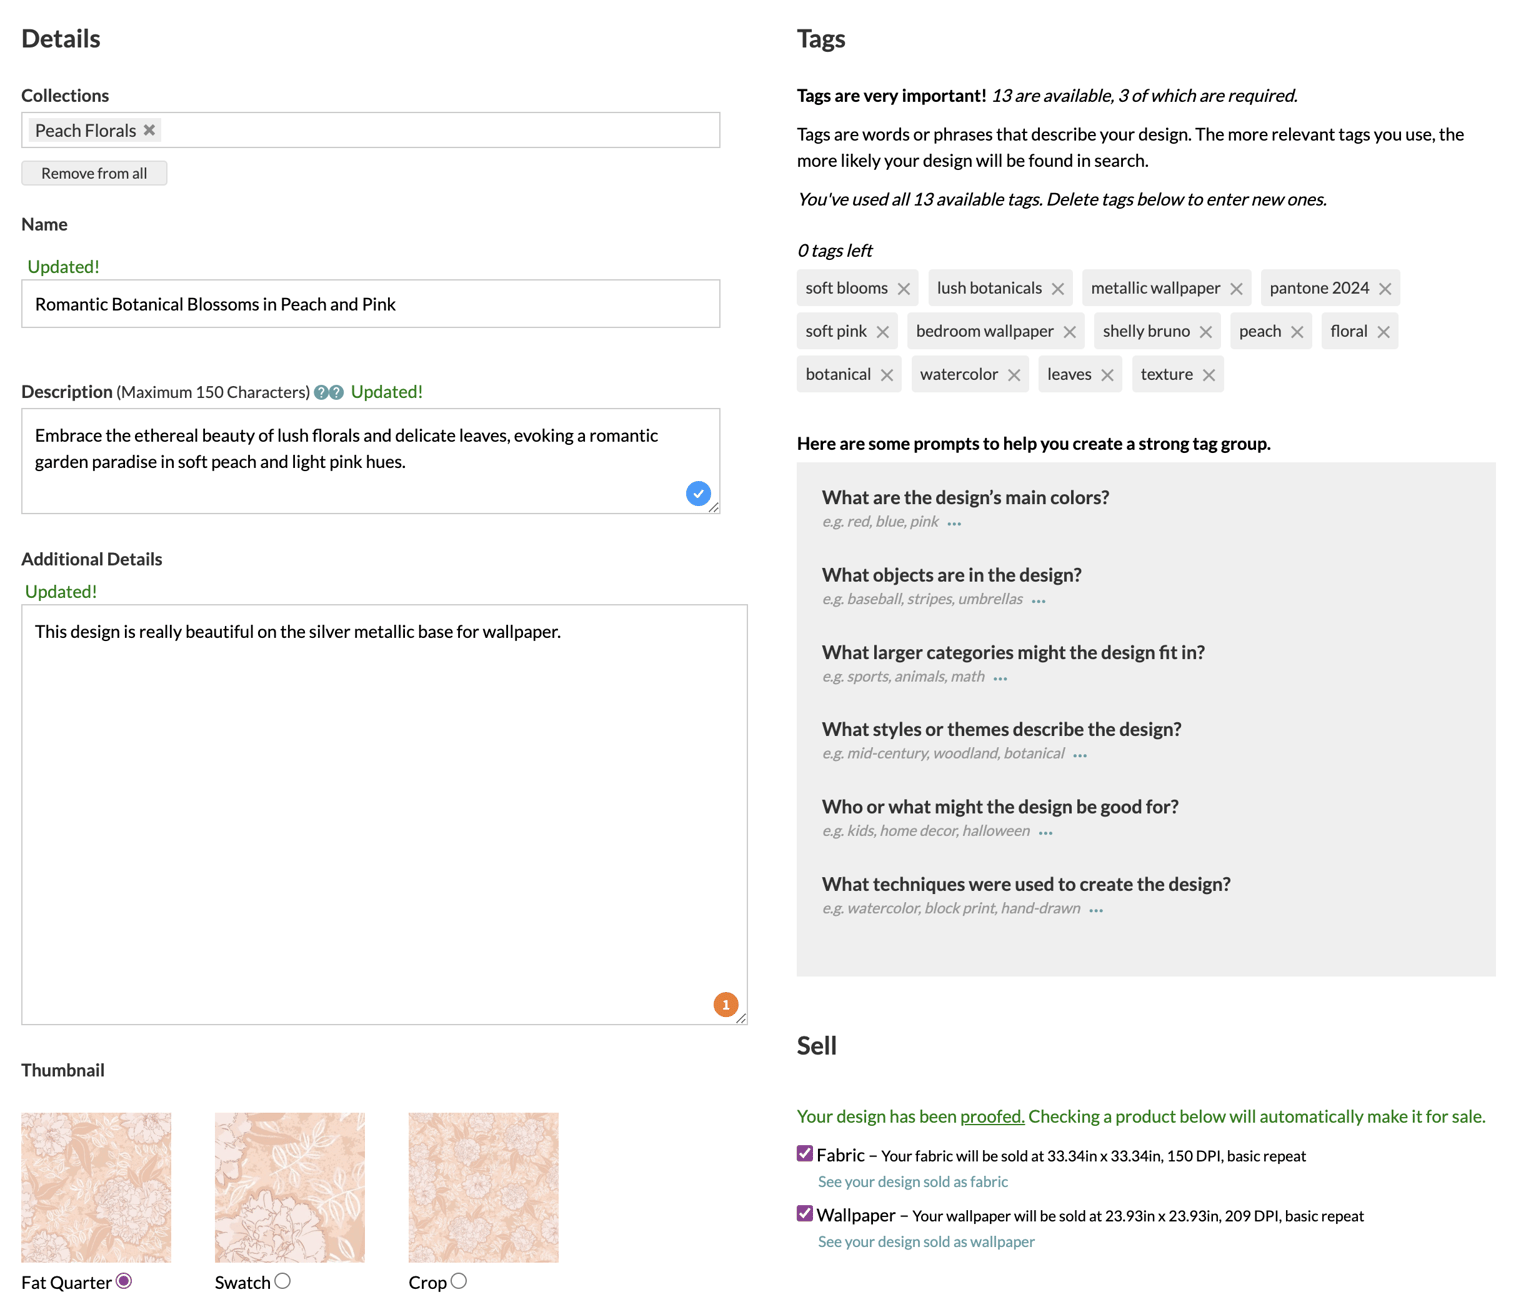Uncheck the Fabric sell checkbox
The image size is (1536, 1302).
(x=805, y=1154)
